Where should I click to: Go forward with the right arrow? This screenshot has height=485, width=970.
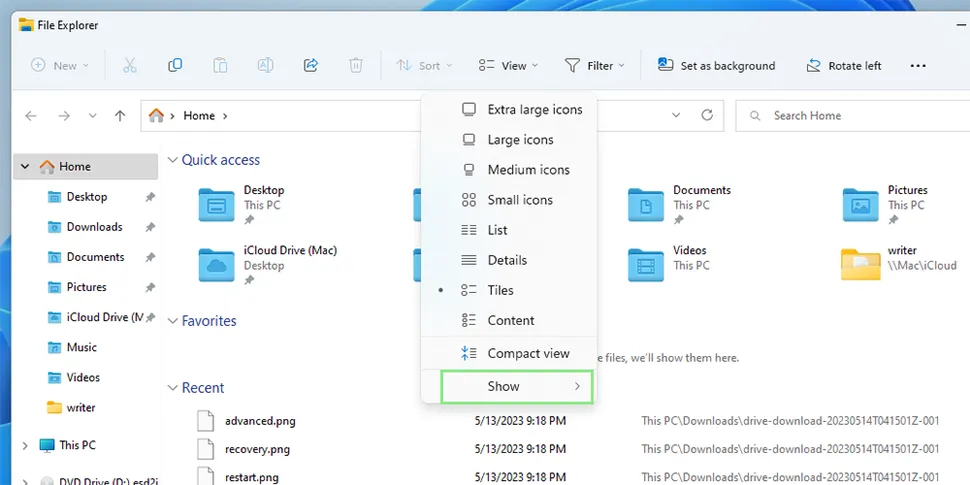(x=64, y=116)
